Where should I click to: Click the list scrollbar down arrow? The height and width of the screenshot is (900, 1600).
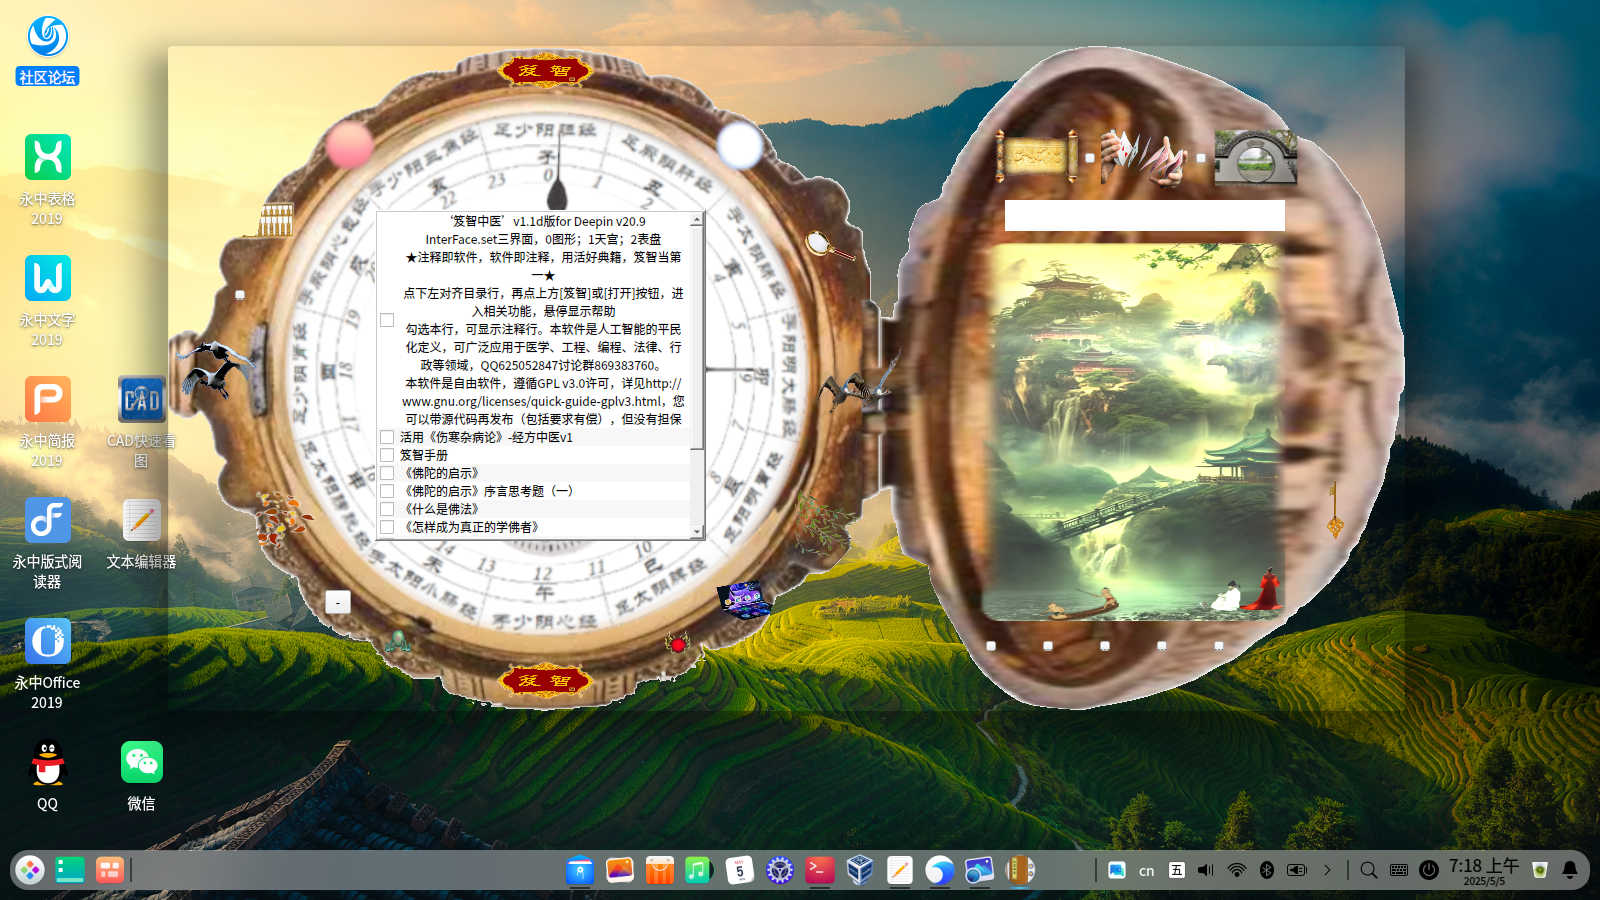[x=697, y=532]
